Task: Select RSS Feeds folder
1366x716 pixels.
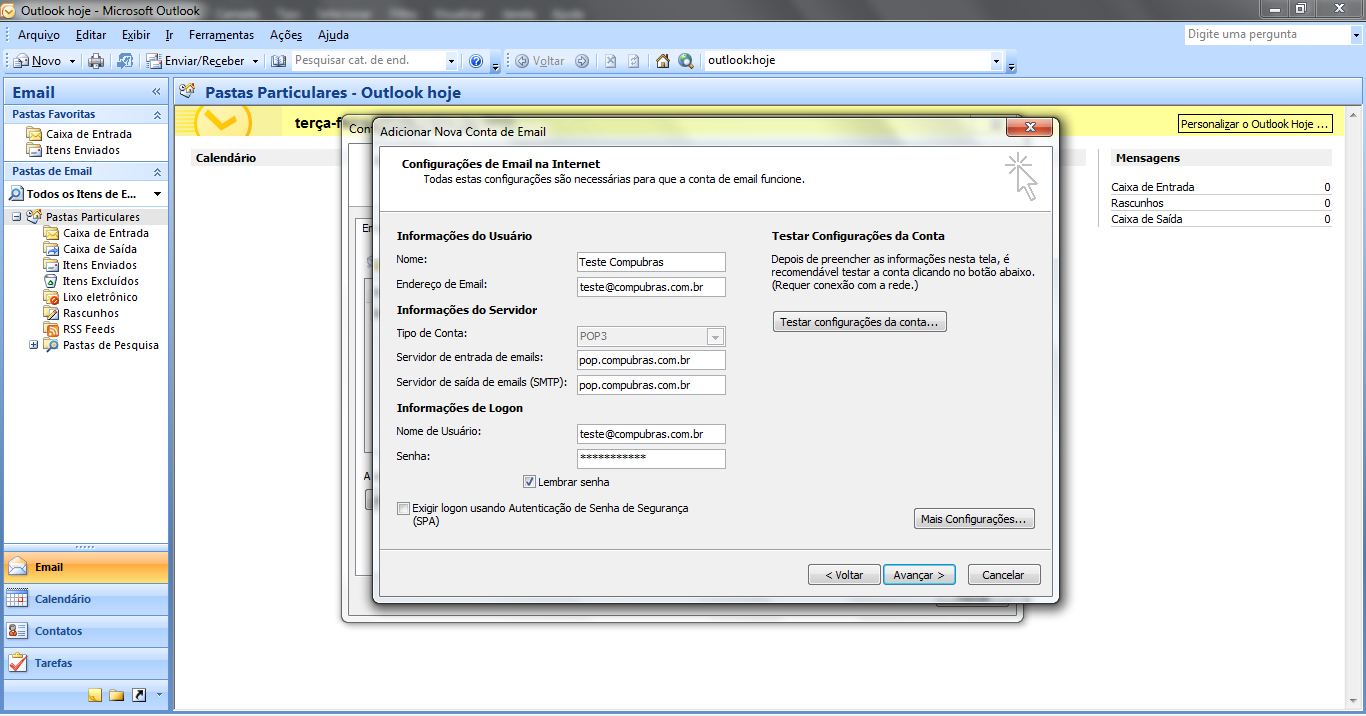Action: (x=79, y=329)
